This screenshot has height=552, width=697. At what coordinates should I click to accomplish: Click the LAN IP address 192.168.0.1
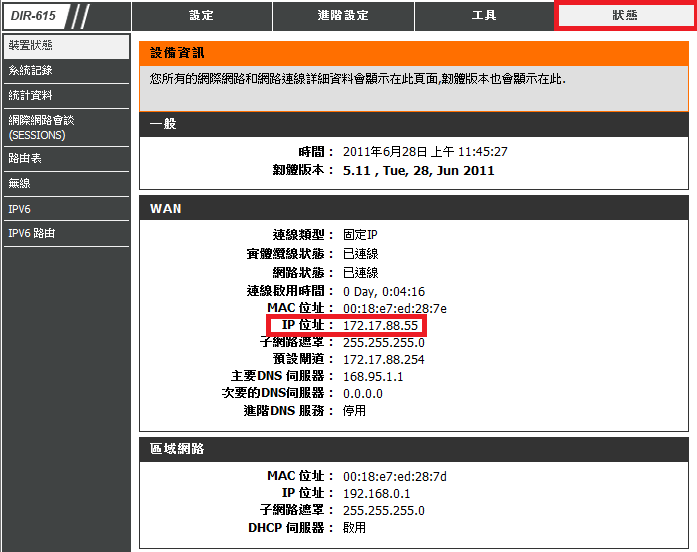coord(376,493)
